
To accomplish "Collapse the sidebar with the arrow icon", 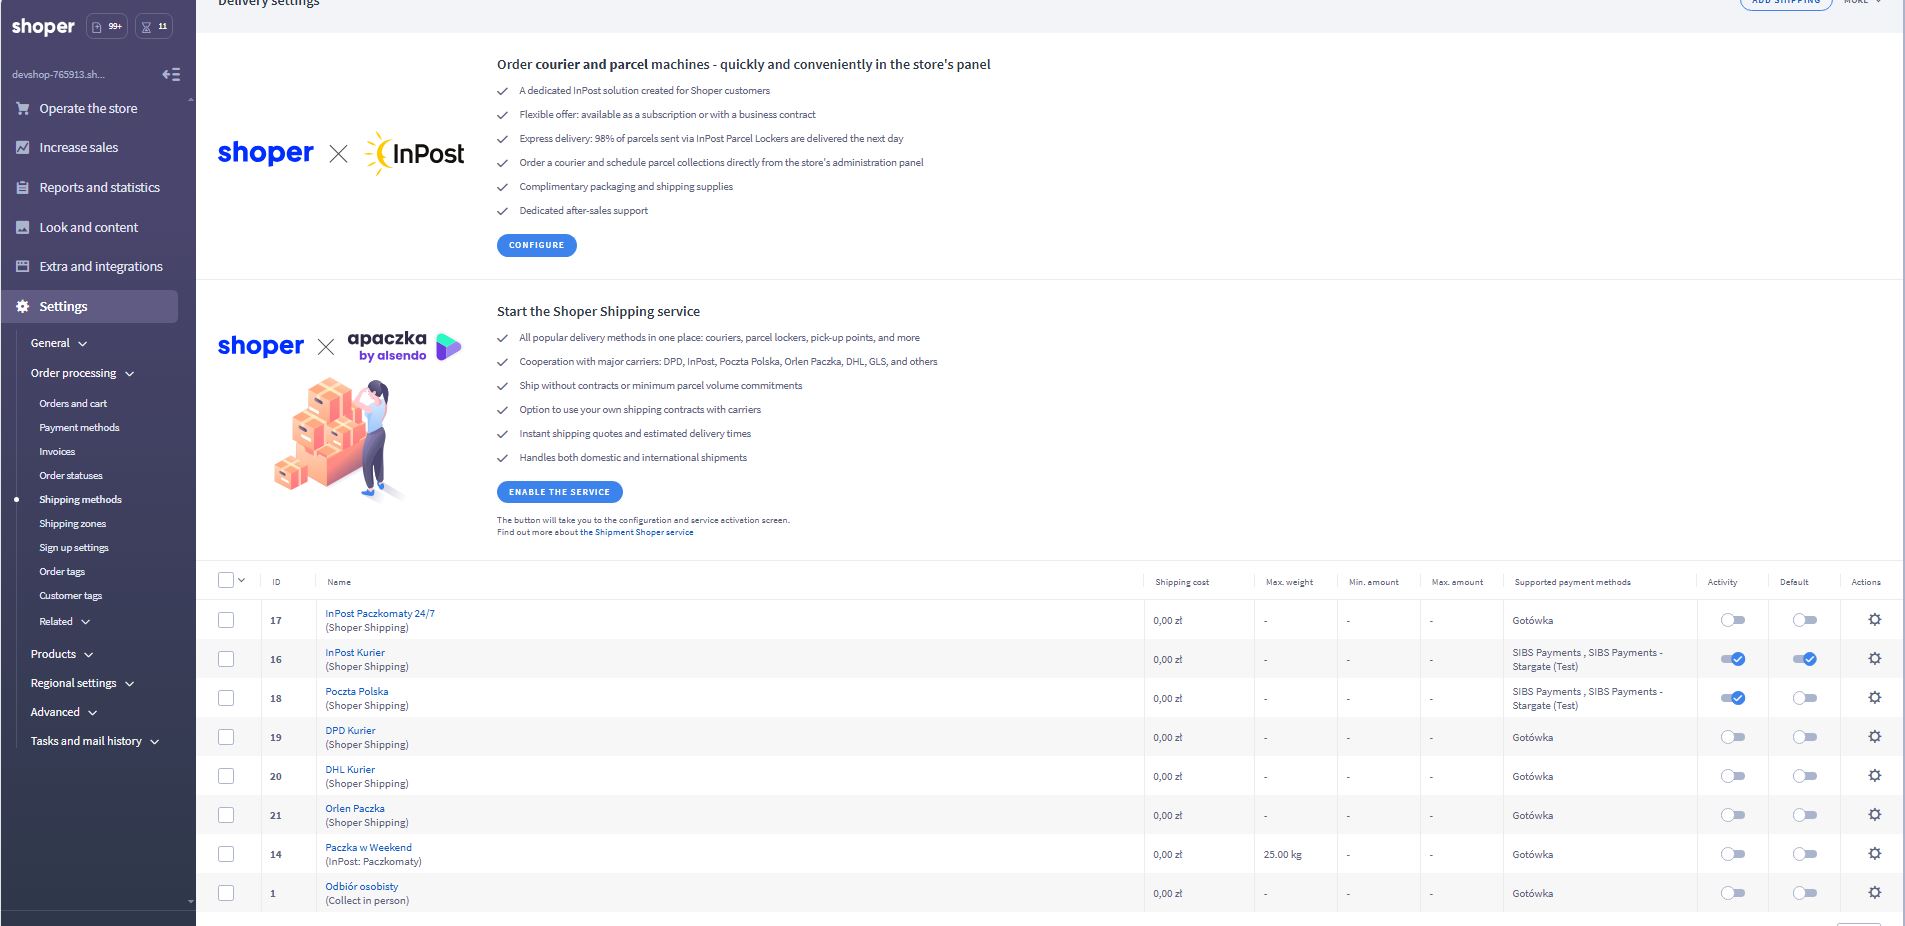I will coord(171,74).
